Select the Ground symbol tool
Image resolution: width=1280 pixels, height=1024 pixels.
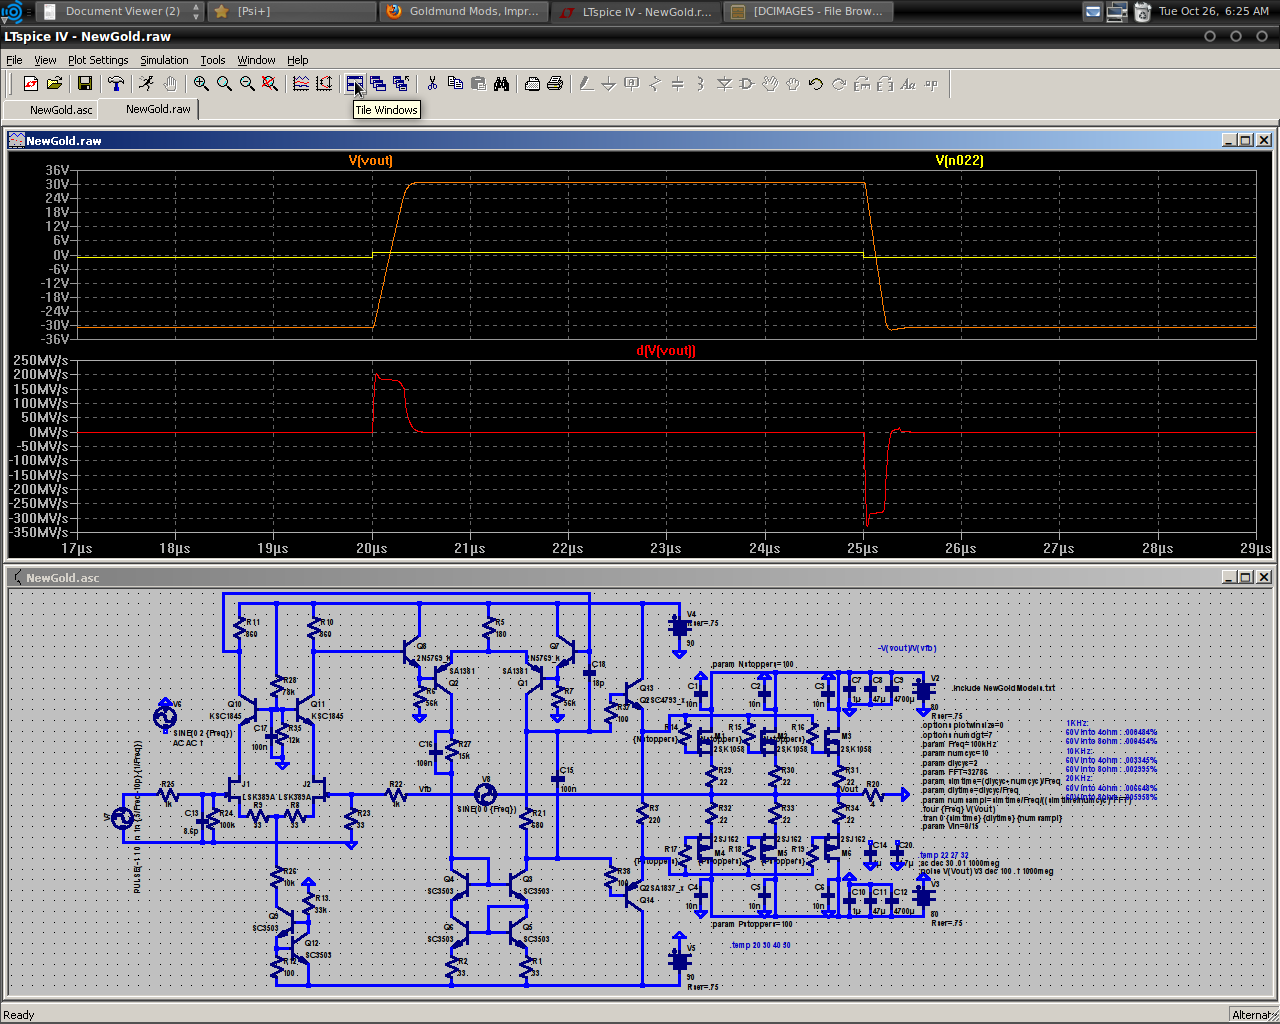point(608,84)
